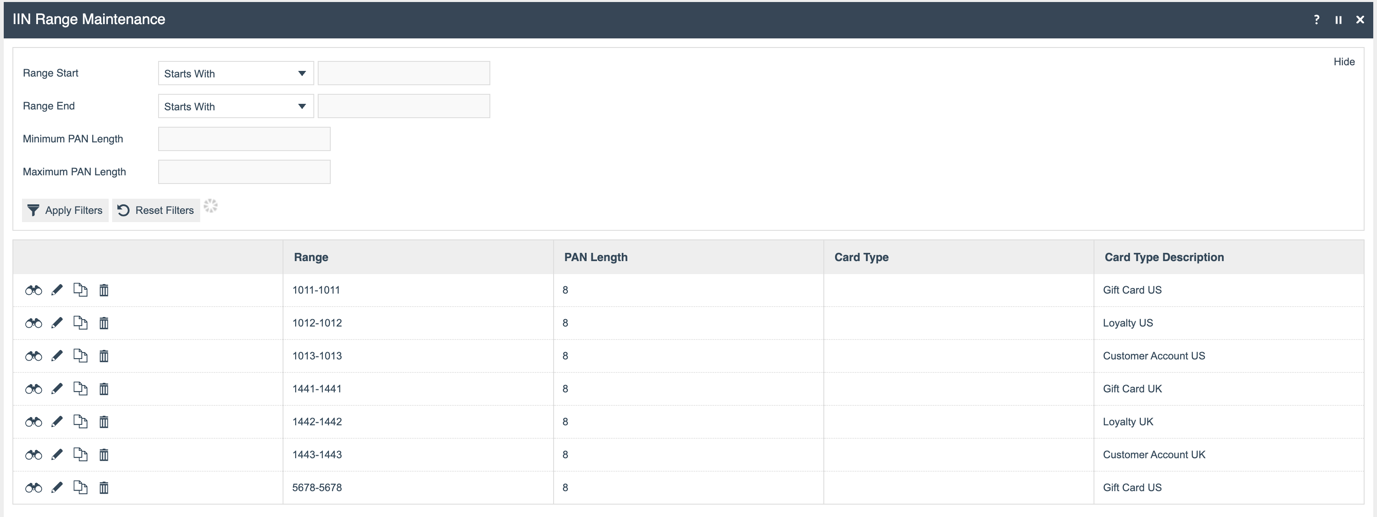Copy the 5678-5678 range row

tap(80, 488)
